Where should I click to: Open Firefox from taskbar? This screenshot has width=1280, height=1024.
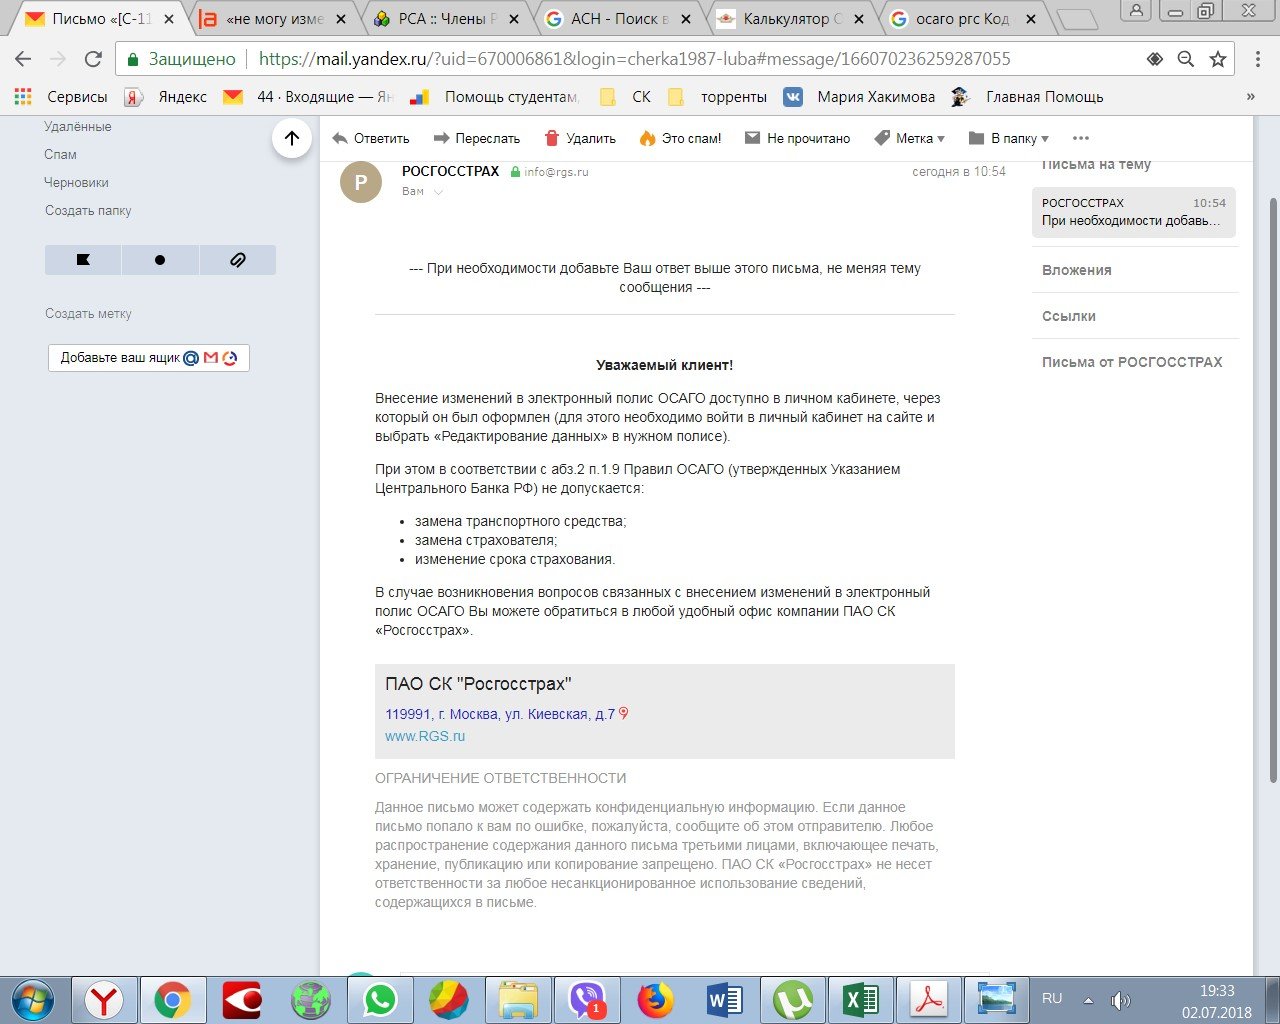coord(656,999)
